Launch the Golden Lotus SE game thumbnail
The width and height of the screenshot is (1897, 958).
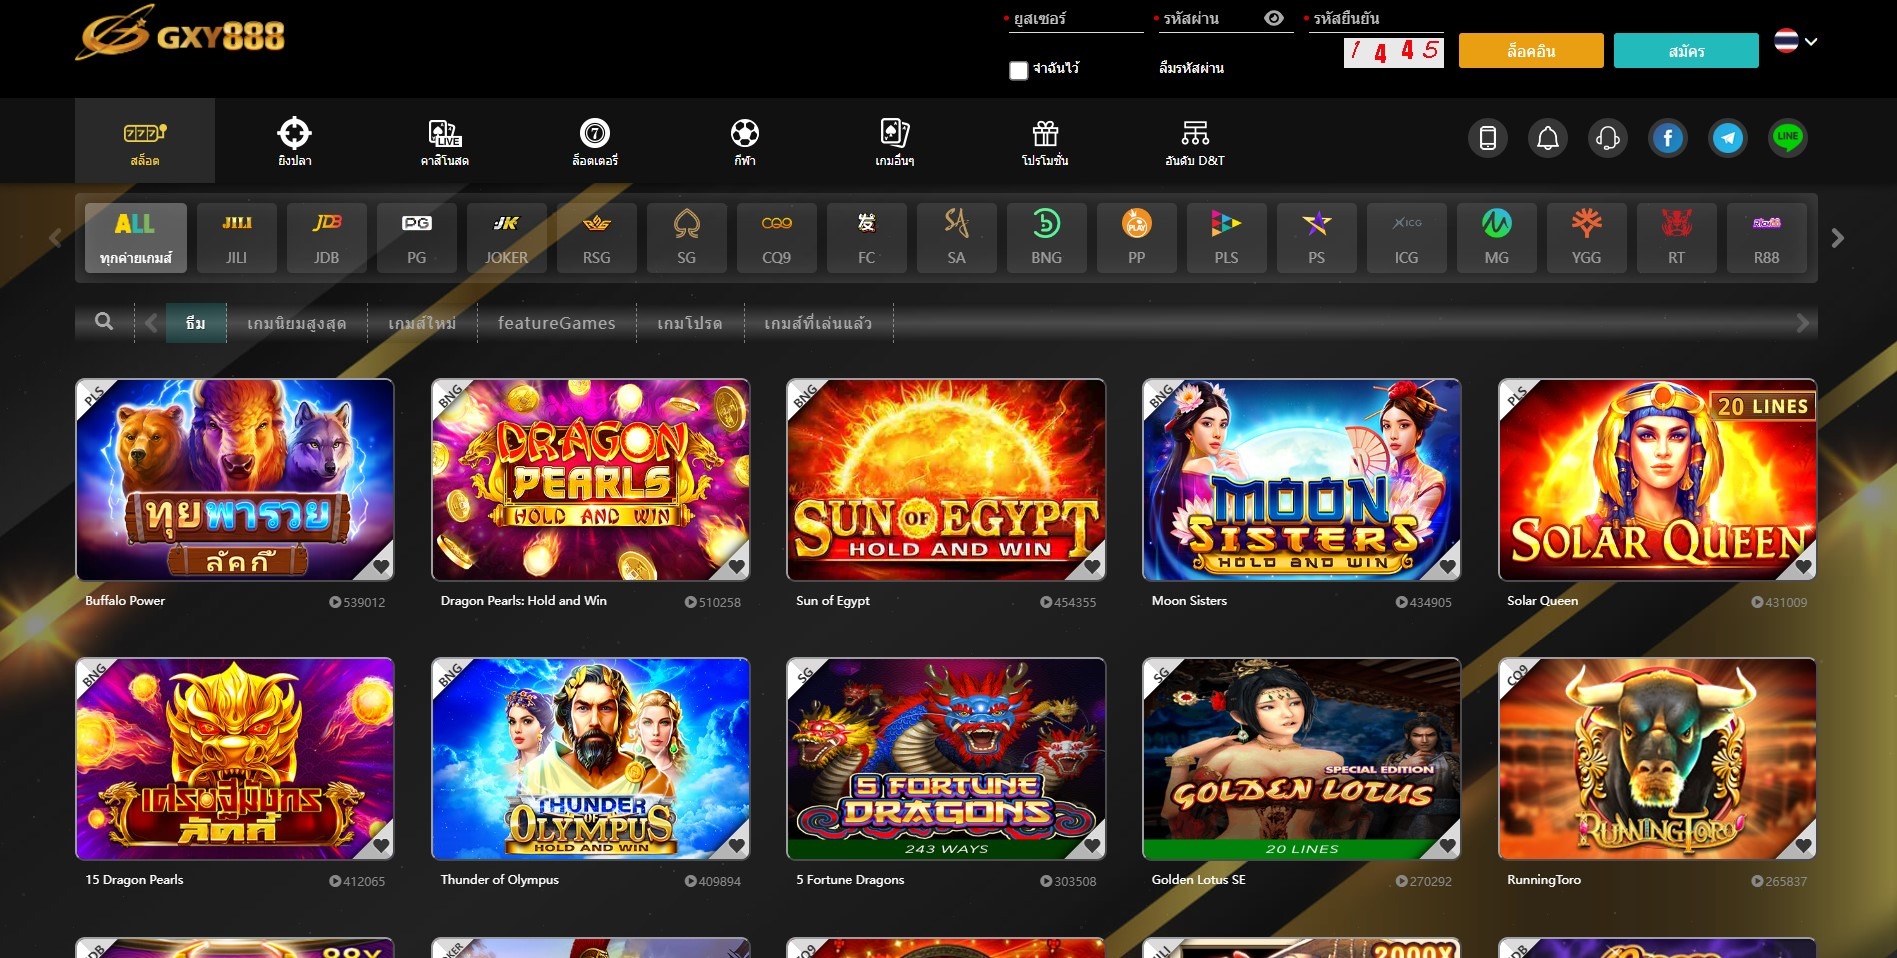(x=1301, y=759)
